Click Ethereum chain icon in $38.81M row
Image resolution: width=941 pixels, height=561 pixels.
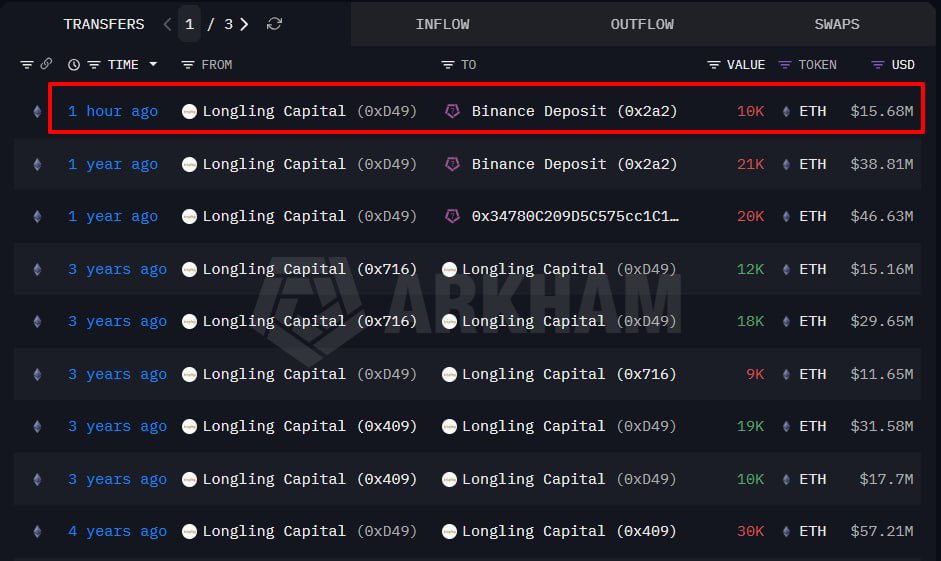pyautogui.click(x=37, y=164)
